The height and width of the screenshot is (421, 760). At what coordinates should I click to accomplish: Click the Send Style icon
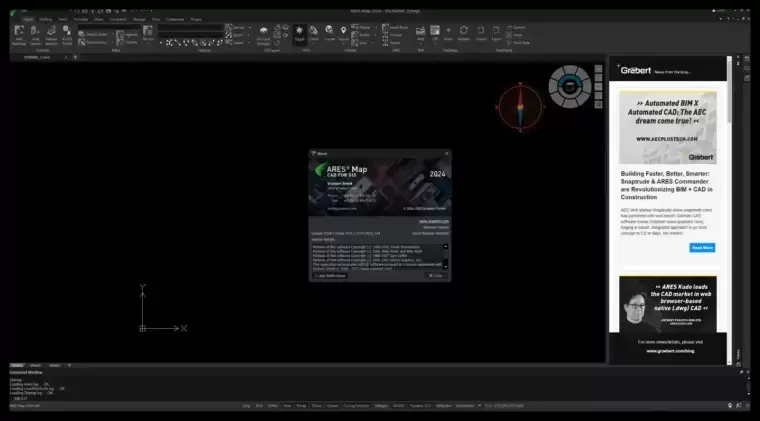[x=518, y=43]
